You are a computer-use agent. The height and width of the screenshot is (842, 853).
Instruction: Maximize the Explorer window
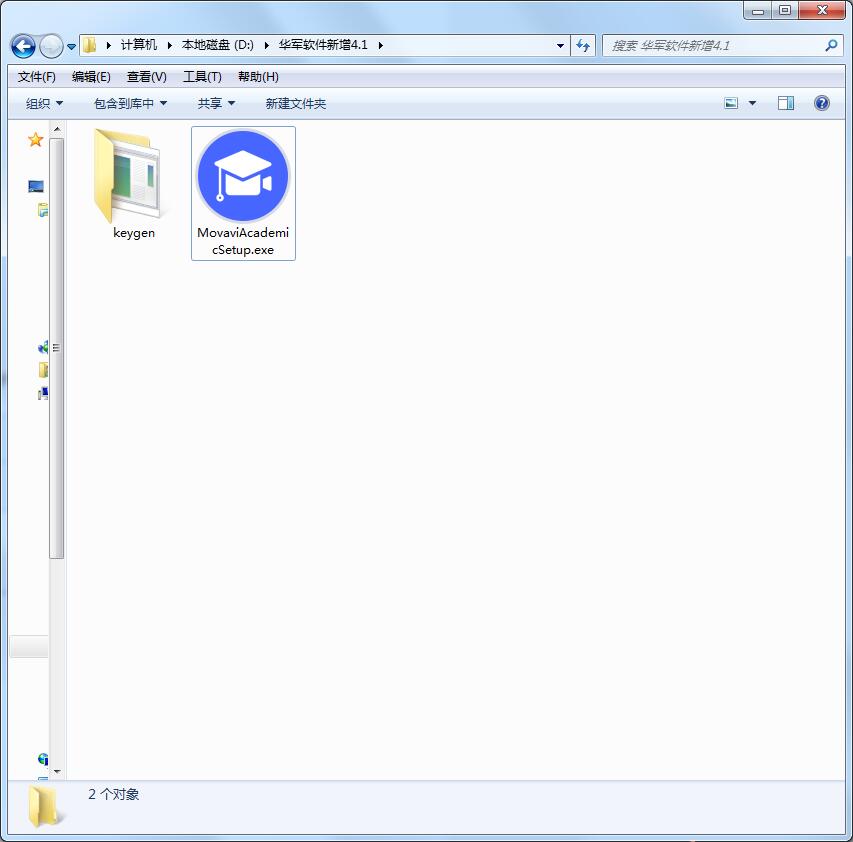click(785, 11)
